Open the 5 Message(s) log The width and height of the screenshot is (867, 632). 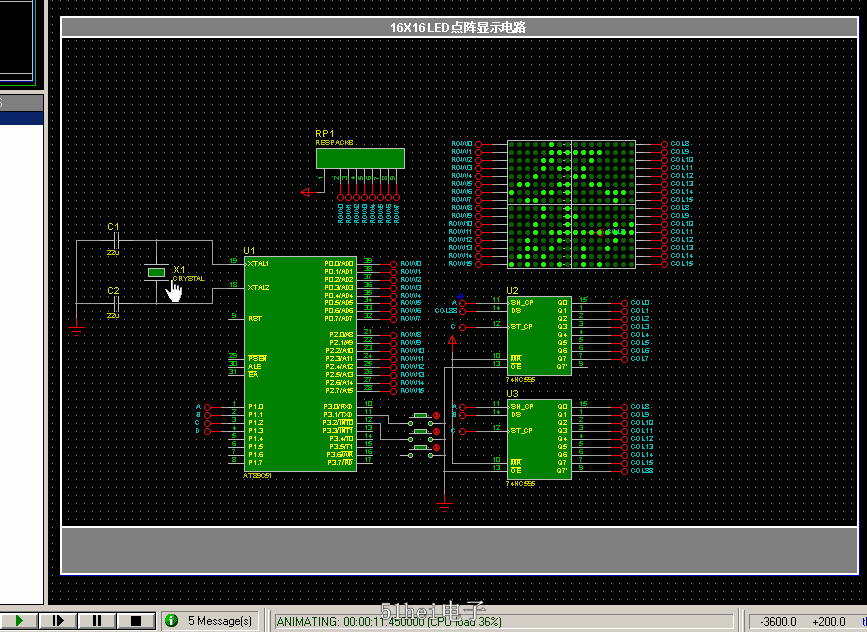coord(220,621)
